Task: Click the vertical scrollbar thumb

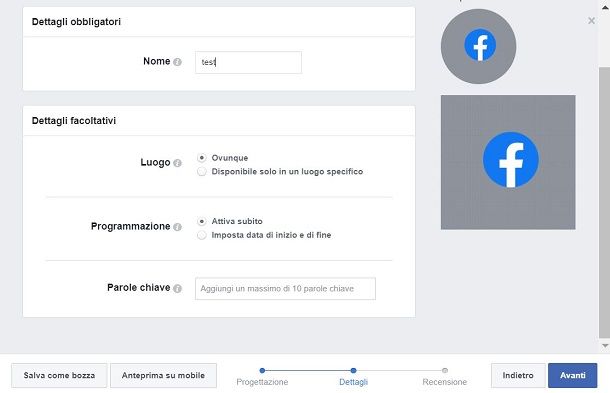Action: pyautogui.click(x=605, y=202)
